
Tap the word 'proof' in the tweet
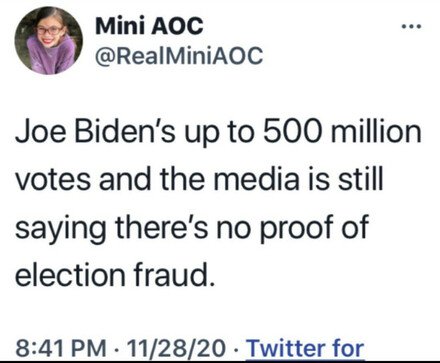[x=297, y=230]
